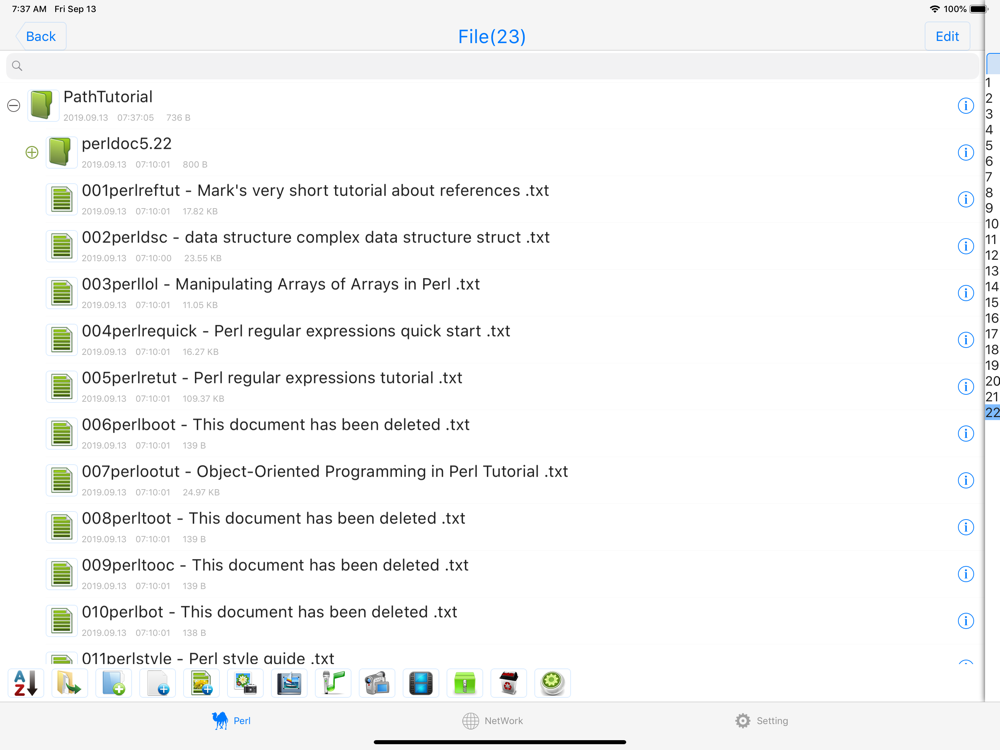Open '004perlrequick - Perl regular expressions quick start .txt'
The height and width of the screenshot is (750, 1000).
click(491, 340)
